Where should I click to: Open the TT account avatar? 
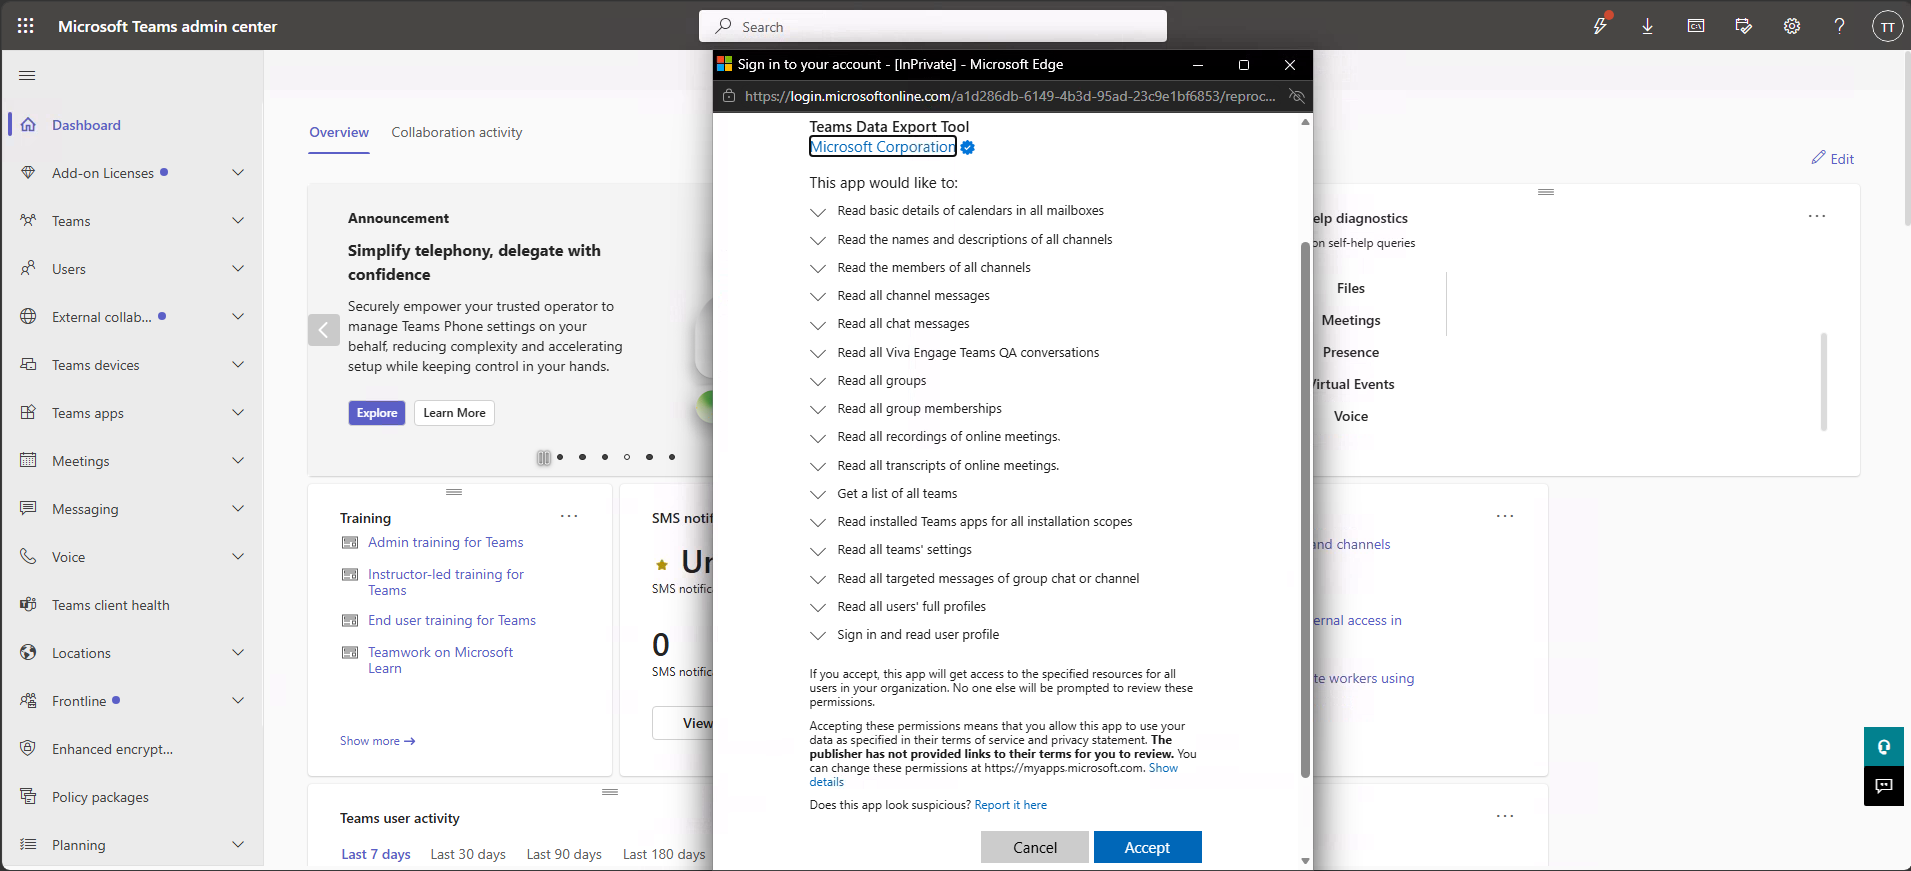[1888, 26]
